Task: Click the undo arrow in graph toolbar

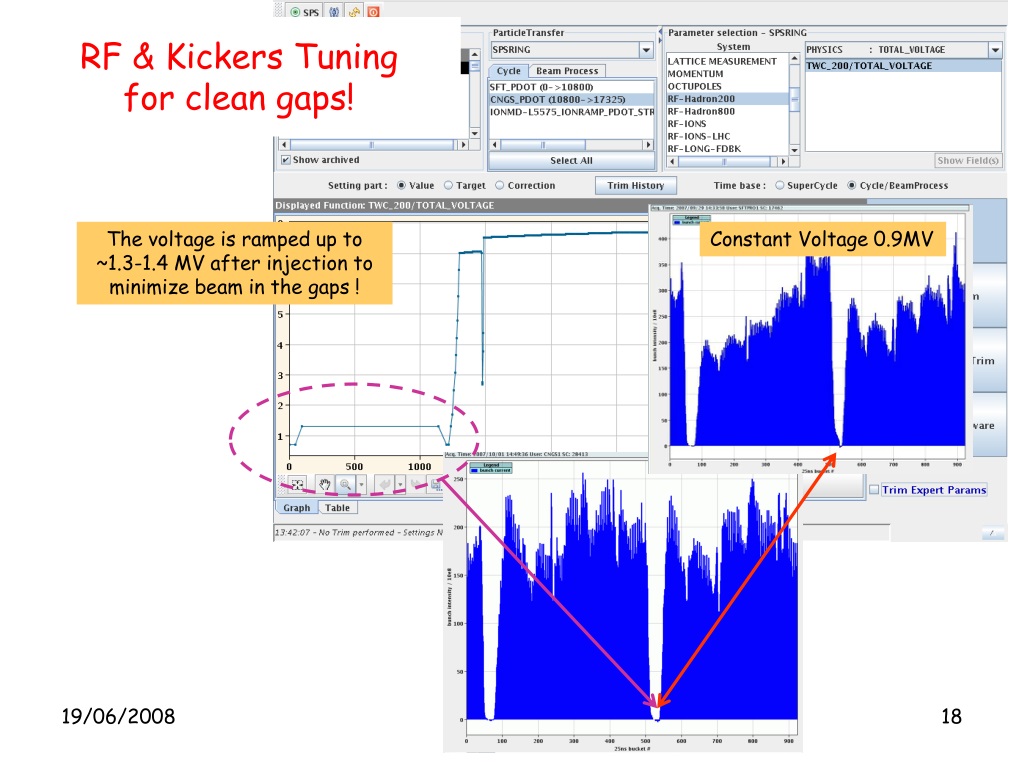Action: click(x=385, y=485)
